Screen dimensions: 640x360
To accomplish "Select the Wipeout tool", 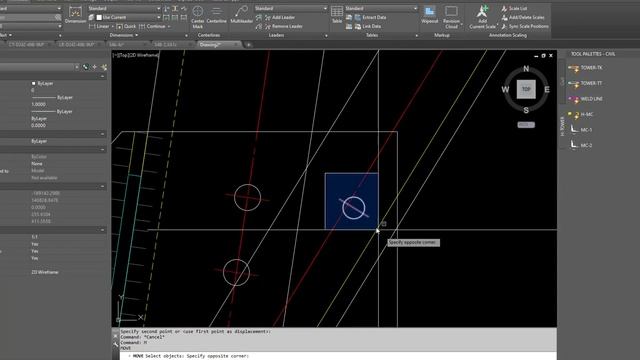I will click(429, 15).
